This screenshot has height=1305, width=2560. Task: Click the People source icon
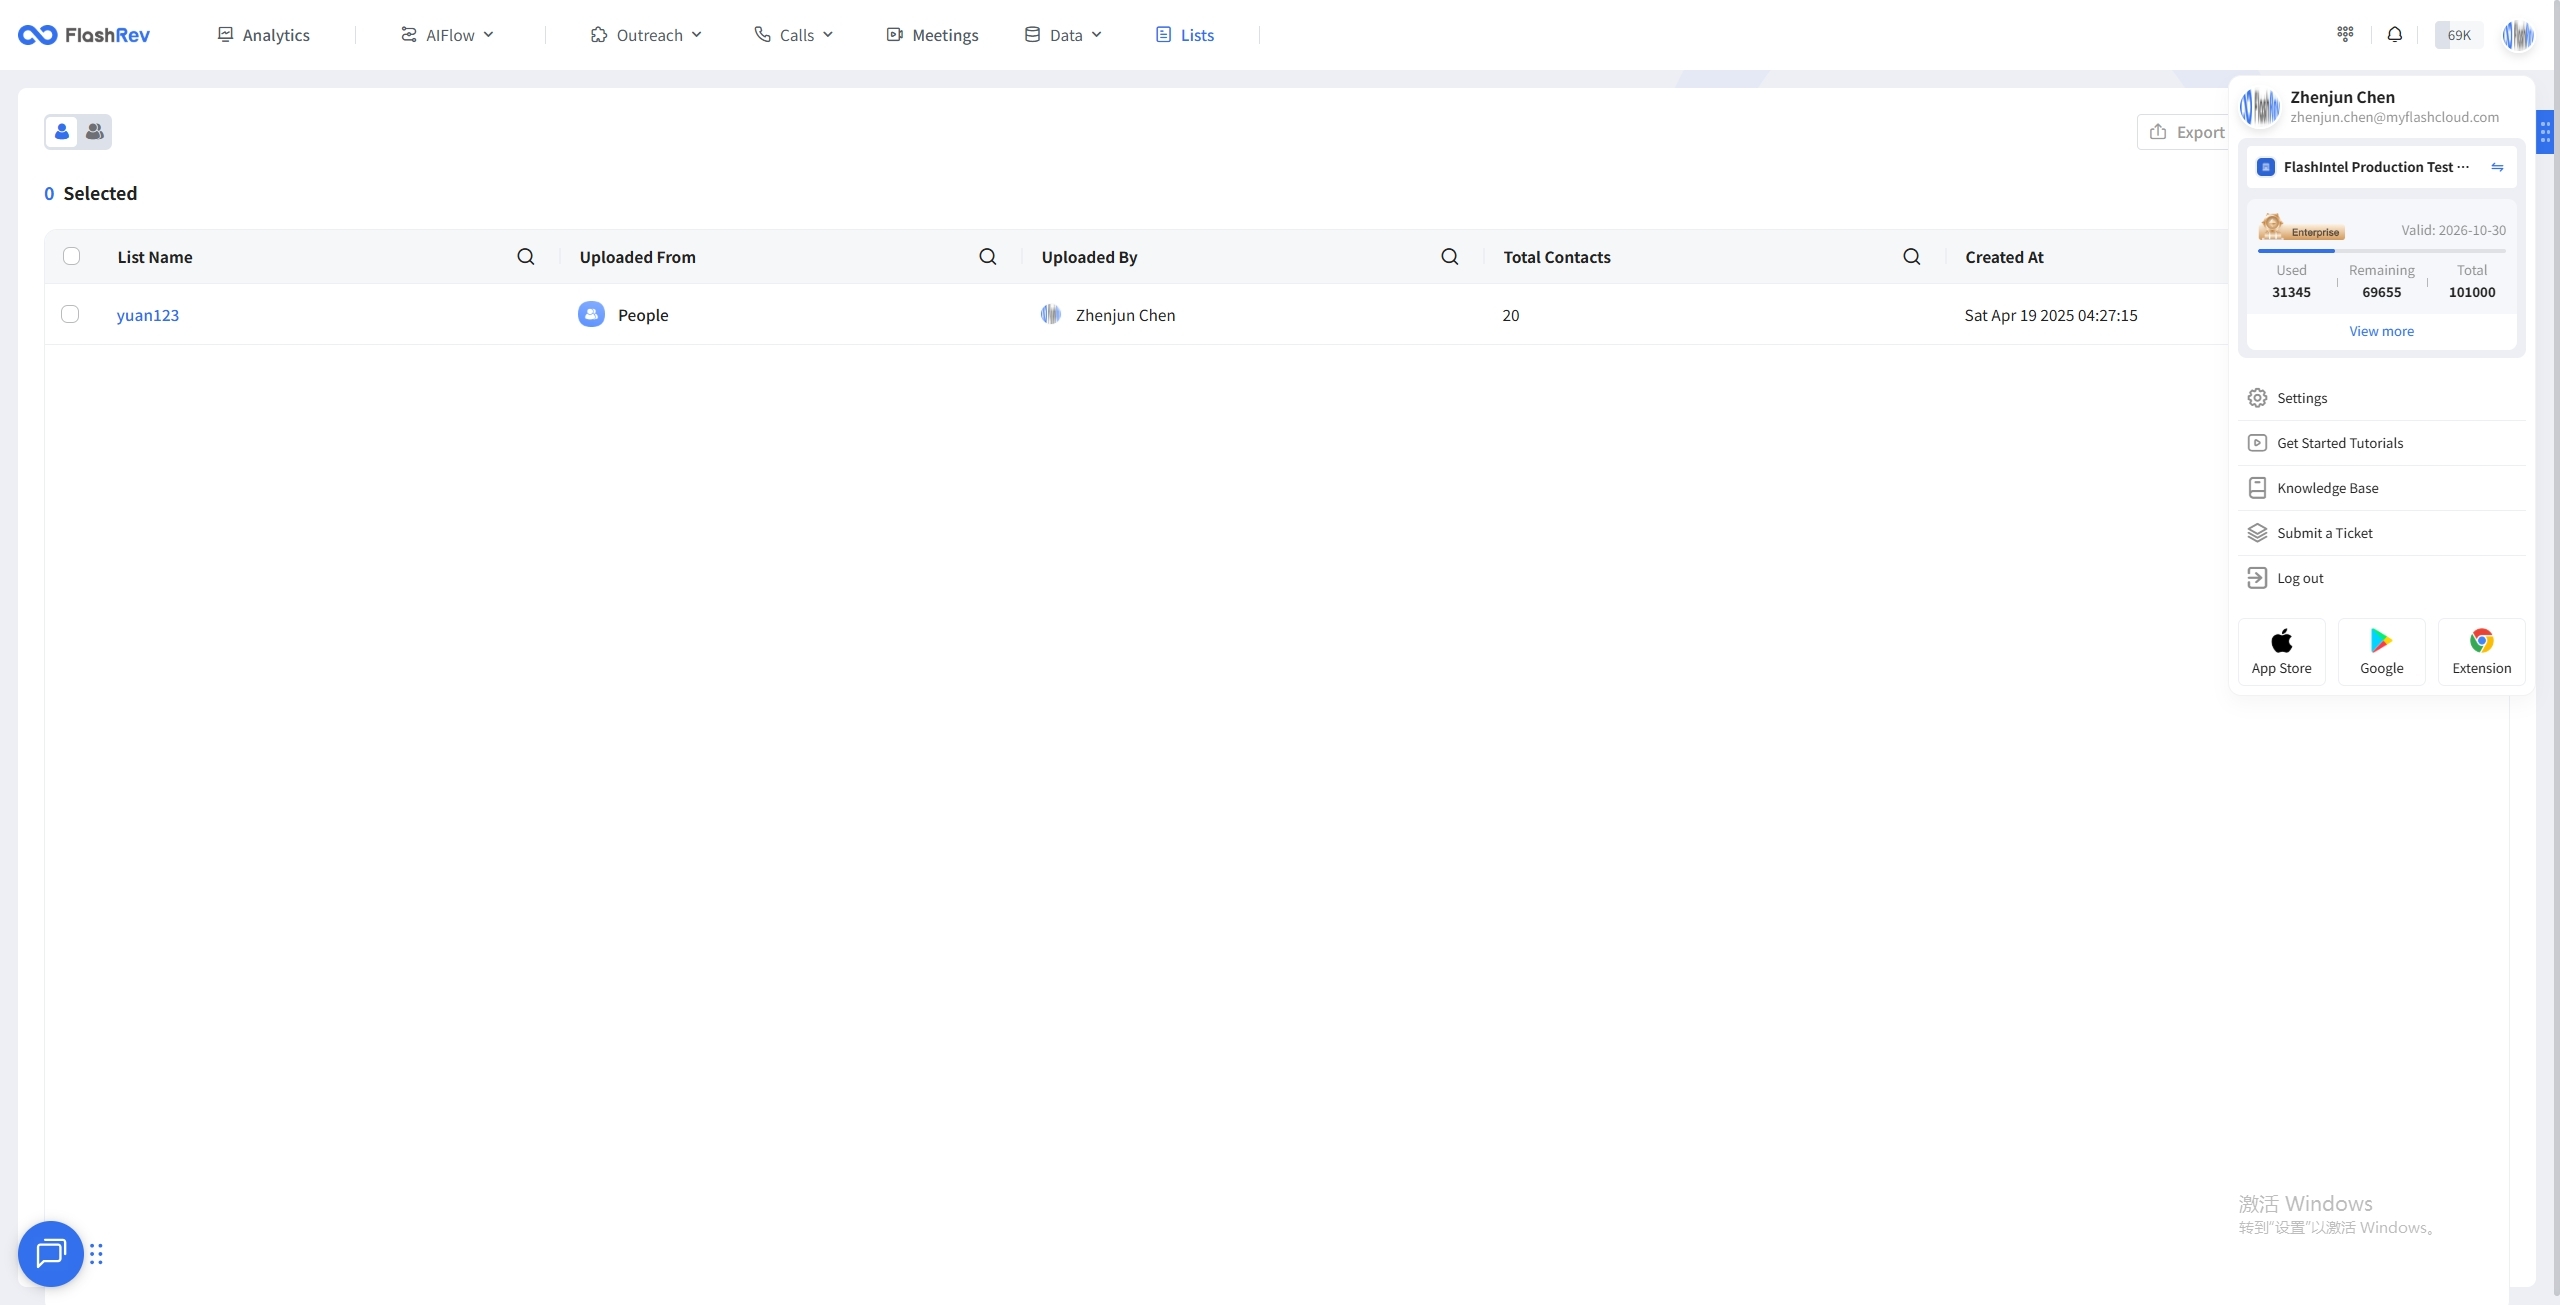pos(591,314)
